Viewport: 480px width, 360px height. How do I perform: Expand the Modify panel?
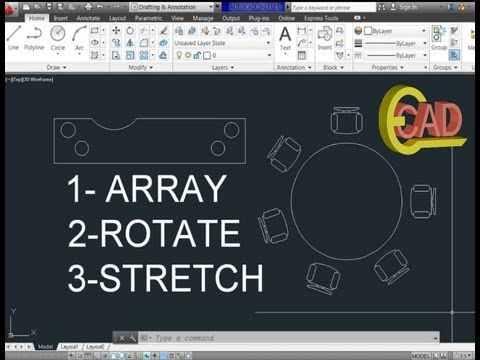[140, 67]
